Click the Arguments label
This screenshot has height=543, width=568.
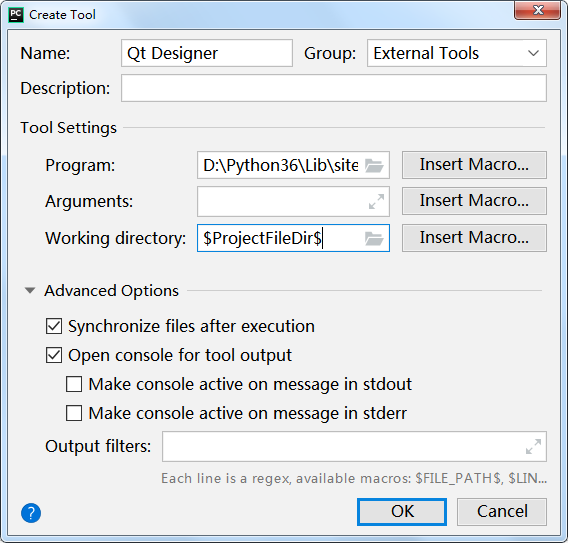[x=89, y=201]
